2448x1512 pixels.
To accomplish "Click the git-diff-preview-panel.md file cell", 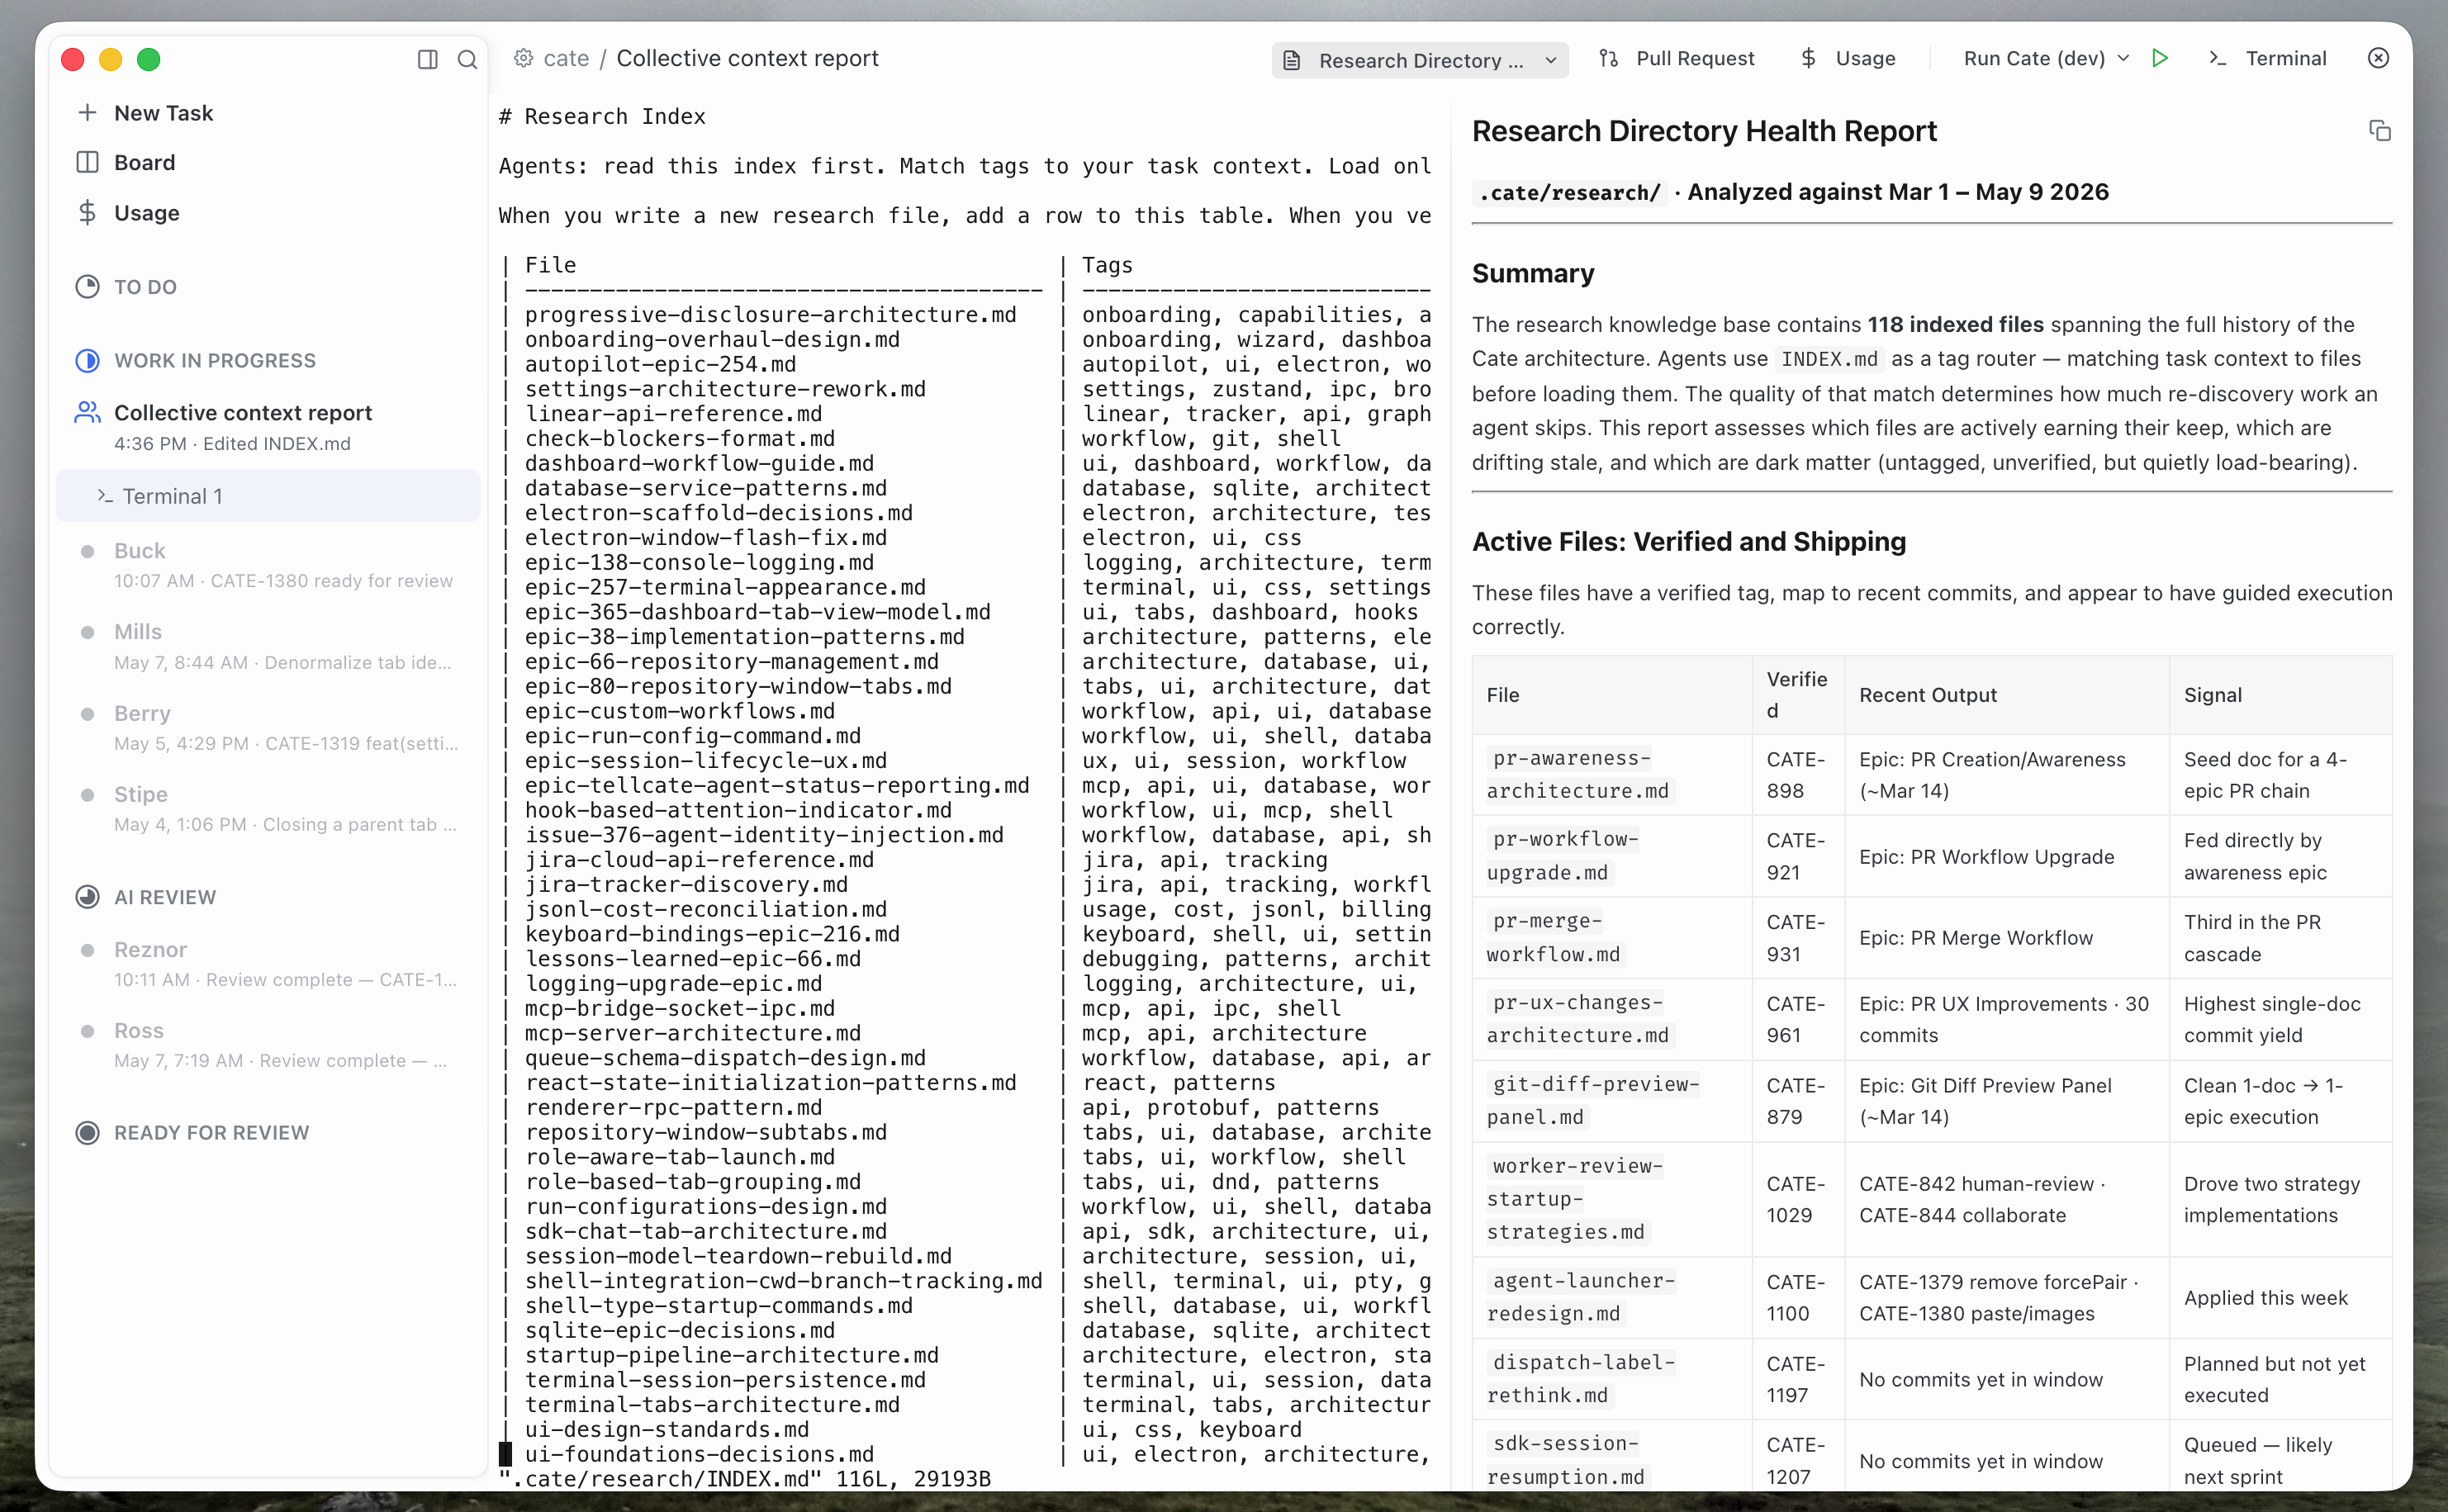I will point(1612,1100).
